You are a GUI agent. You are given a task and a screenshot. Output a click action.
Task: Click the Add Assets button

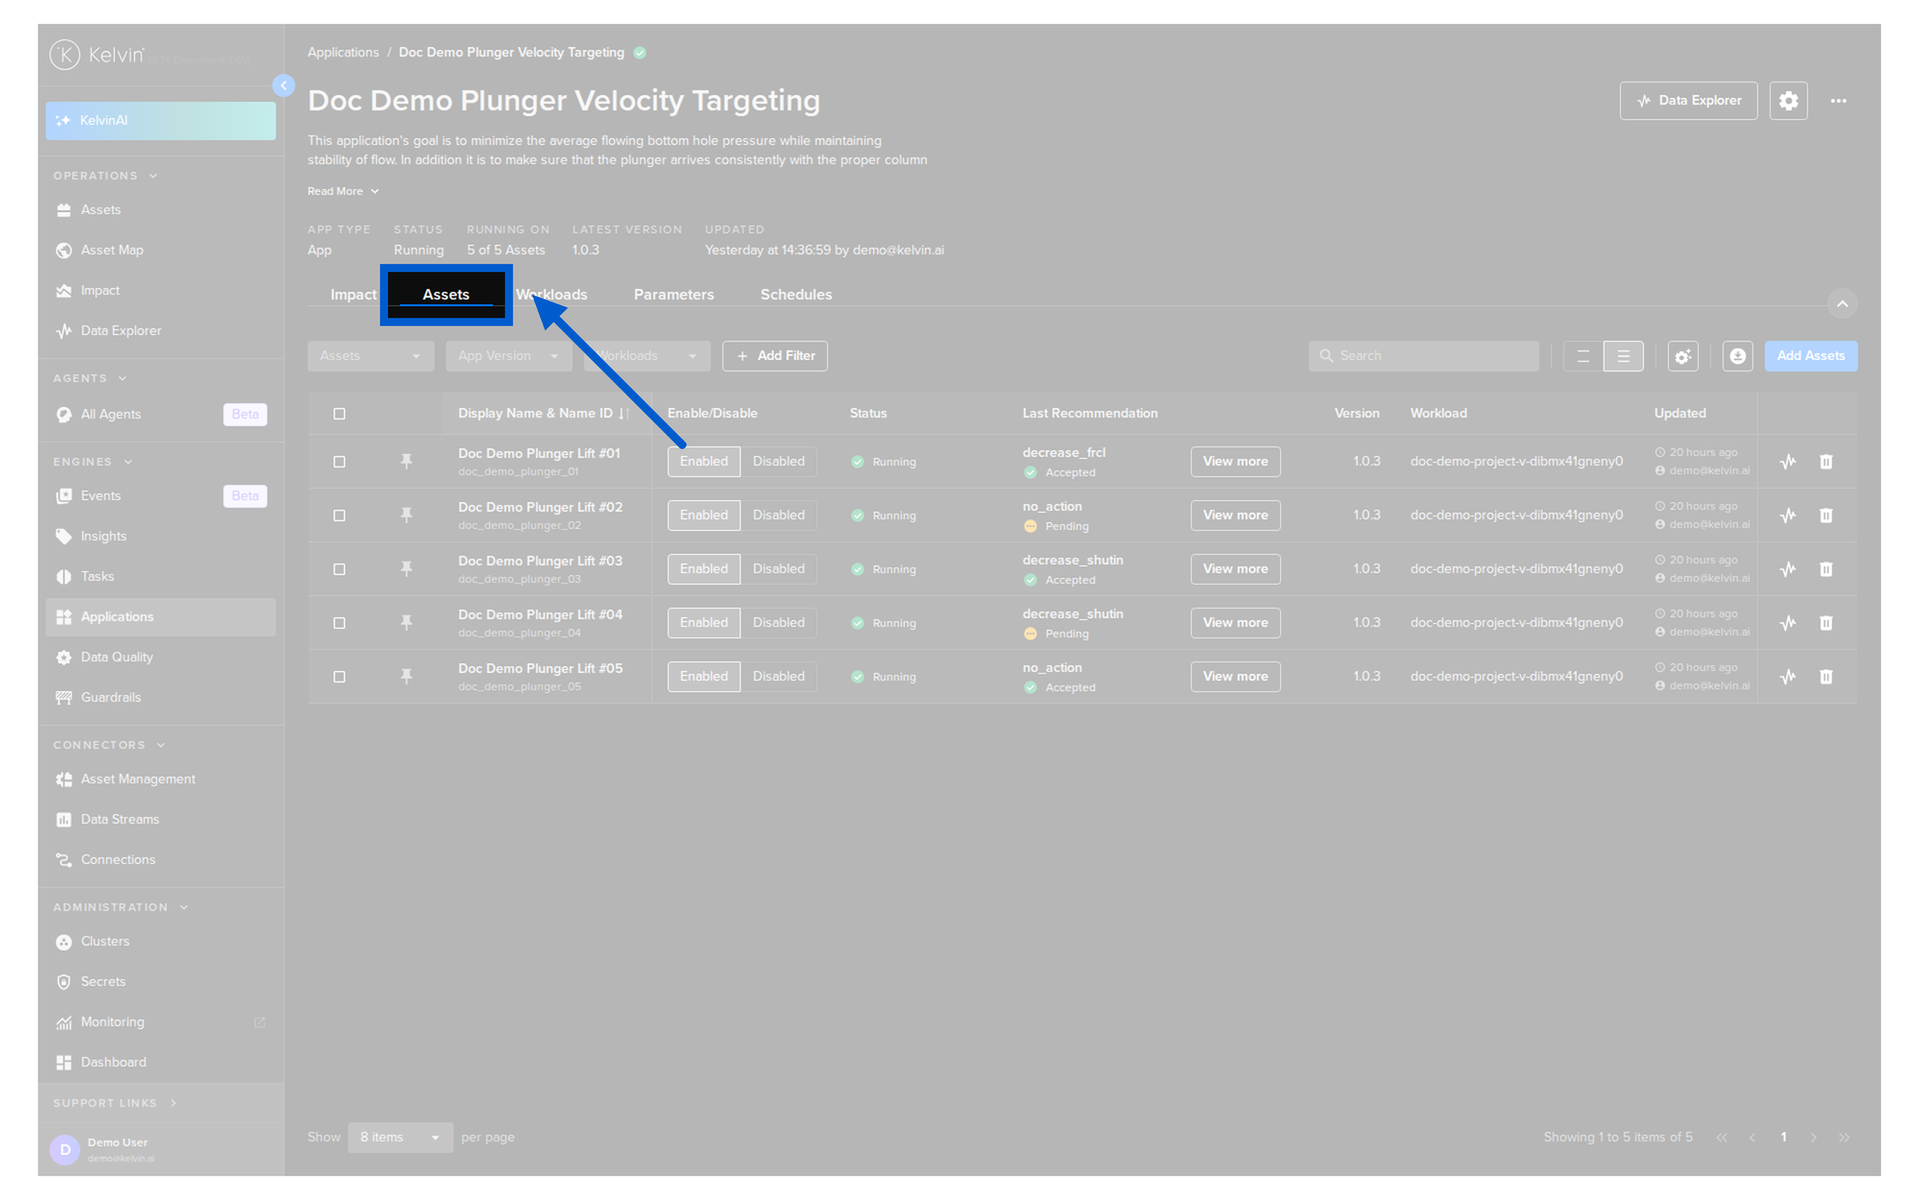(1811, 356)
